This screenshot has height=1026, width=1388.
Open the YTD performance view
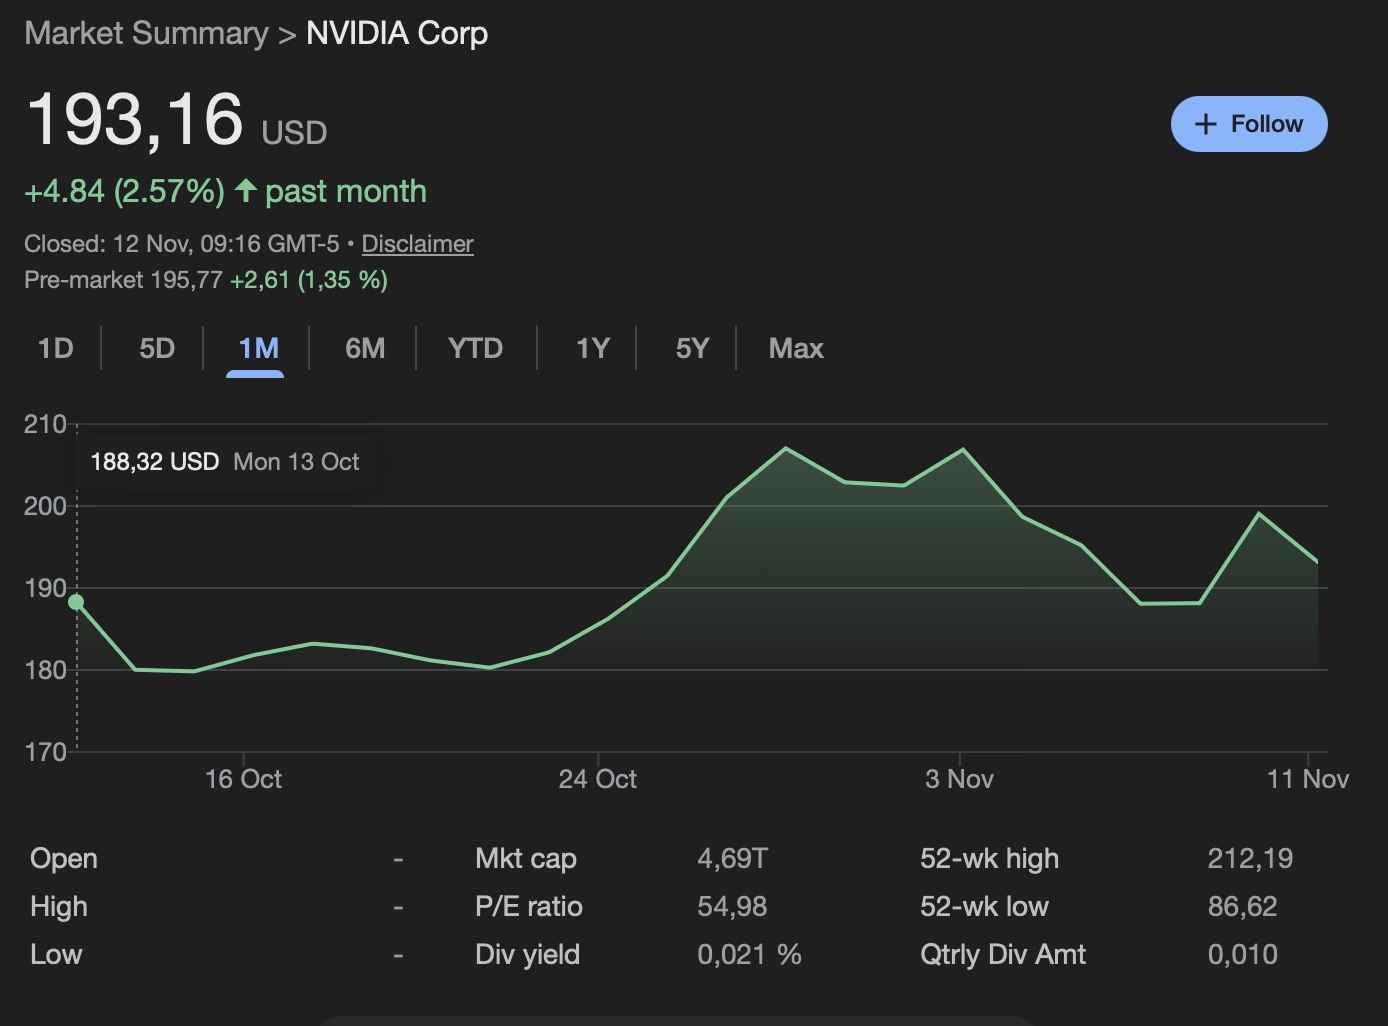pyautogui.click(x=475, y=348)
